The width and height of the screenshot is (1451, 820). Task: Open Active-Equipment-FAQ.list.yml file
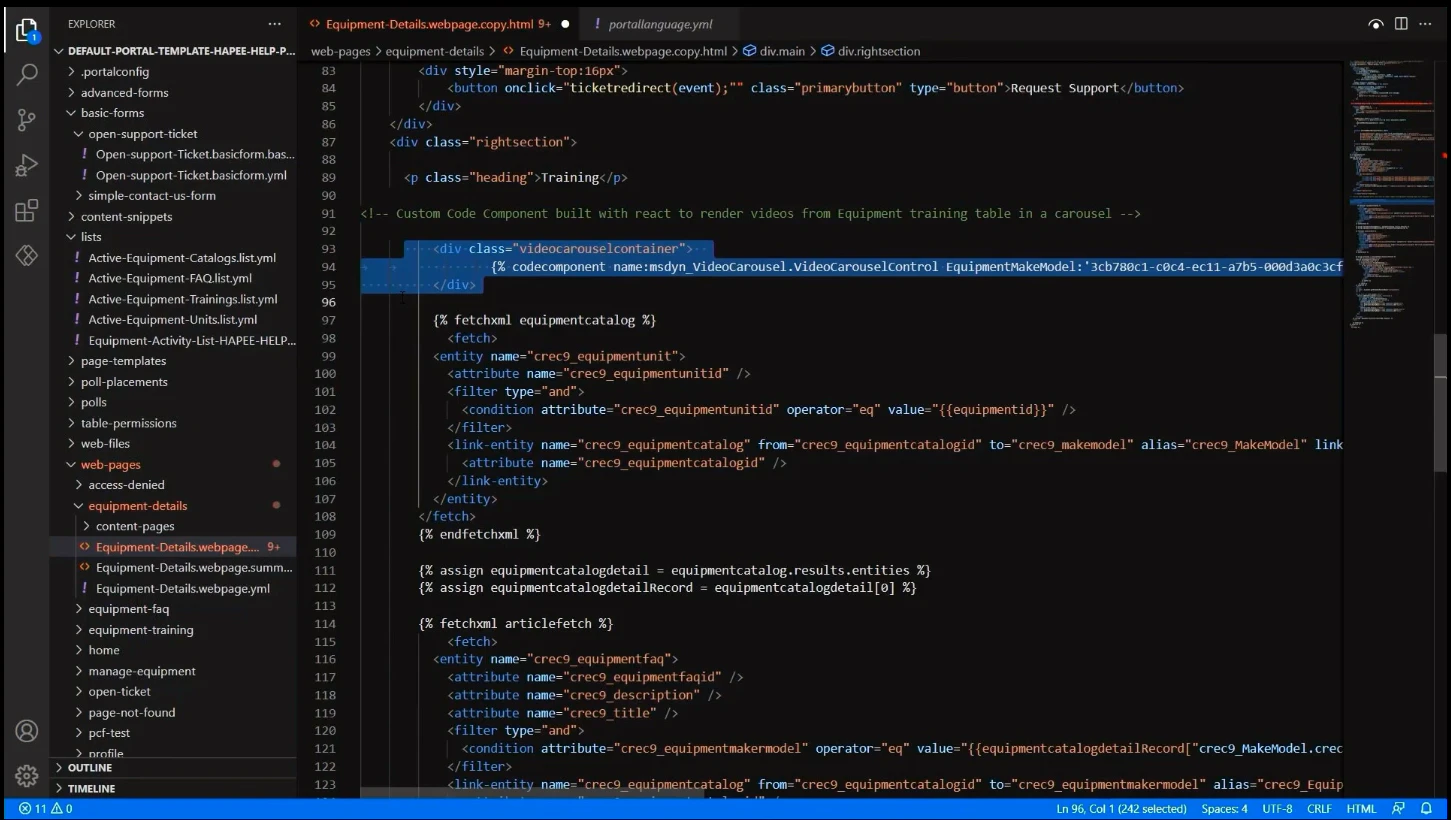pos(170,278)
